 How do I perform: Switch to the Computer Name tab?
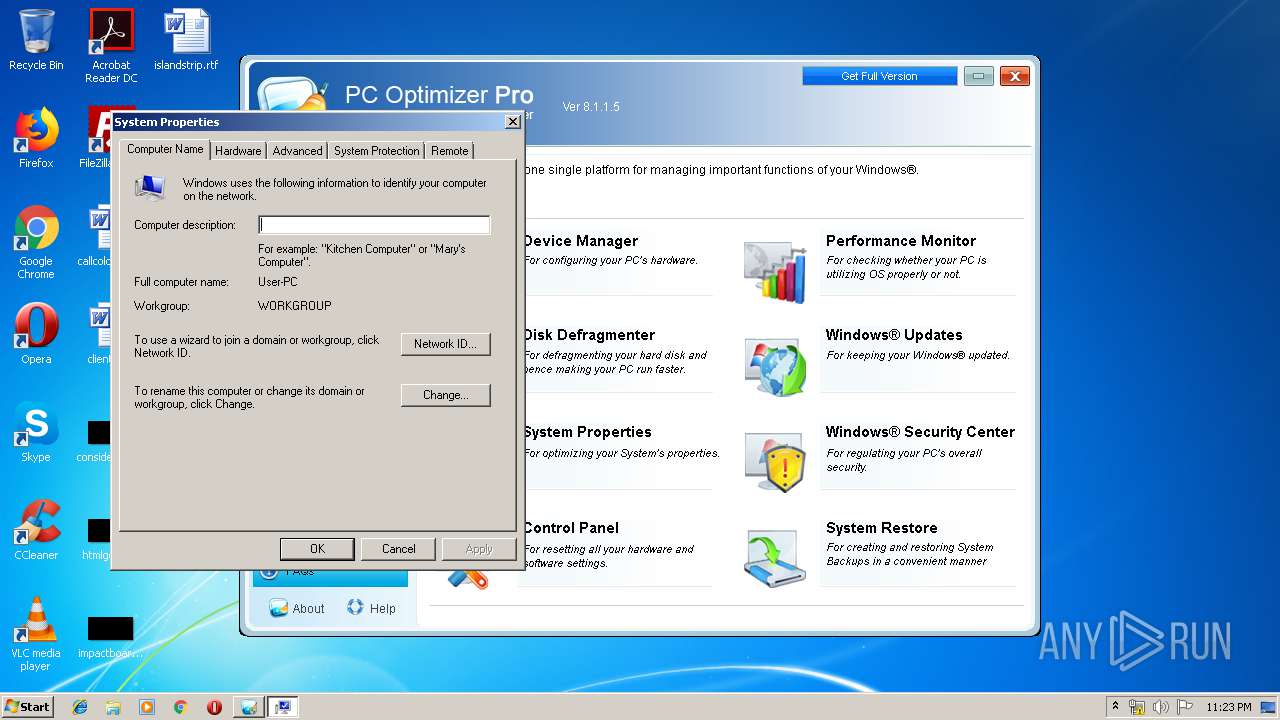[165, 149]
